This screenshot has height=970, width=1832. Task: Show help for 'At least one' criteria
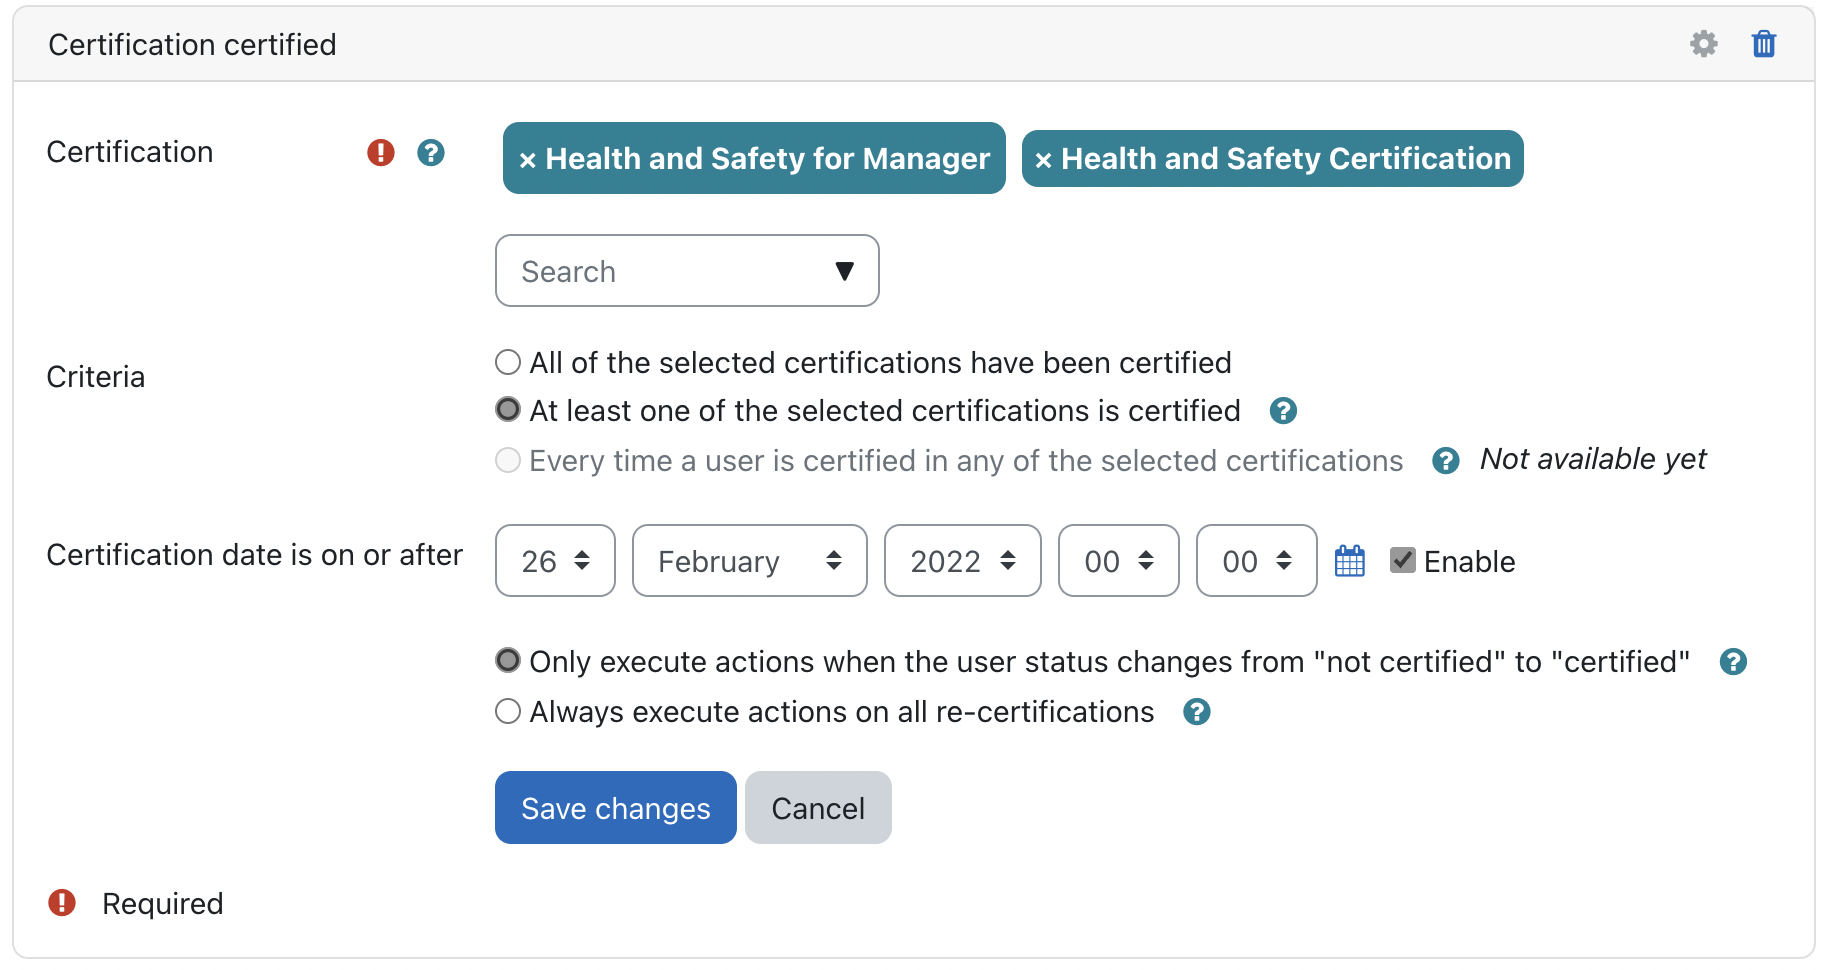pos(1282,411)
